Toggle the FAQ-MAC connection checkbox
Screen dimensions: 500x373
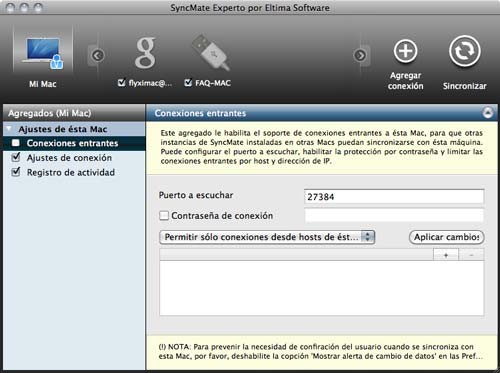[188, 82]
